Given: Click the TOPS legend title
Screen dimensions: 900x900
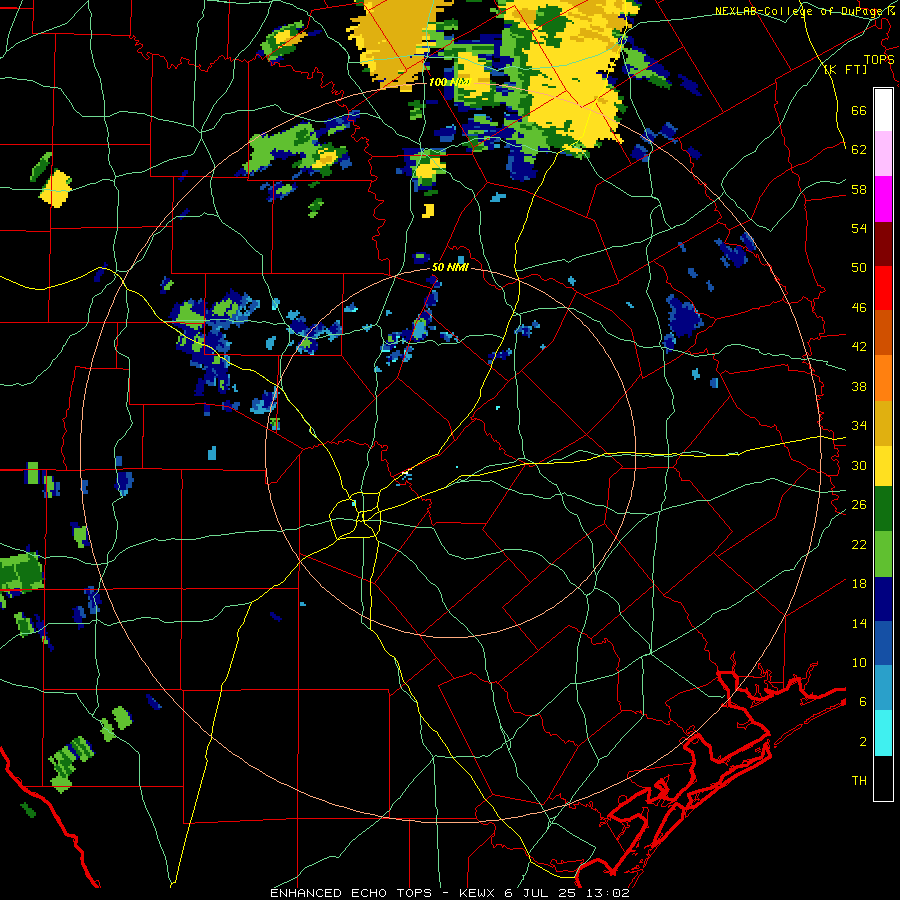Looking at the screenshot, I should pyautogui.click(x=879, y=59).
